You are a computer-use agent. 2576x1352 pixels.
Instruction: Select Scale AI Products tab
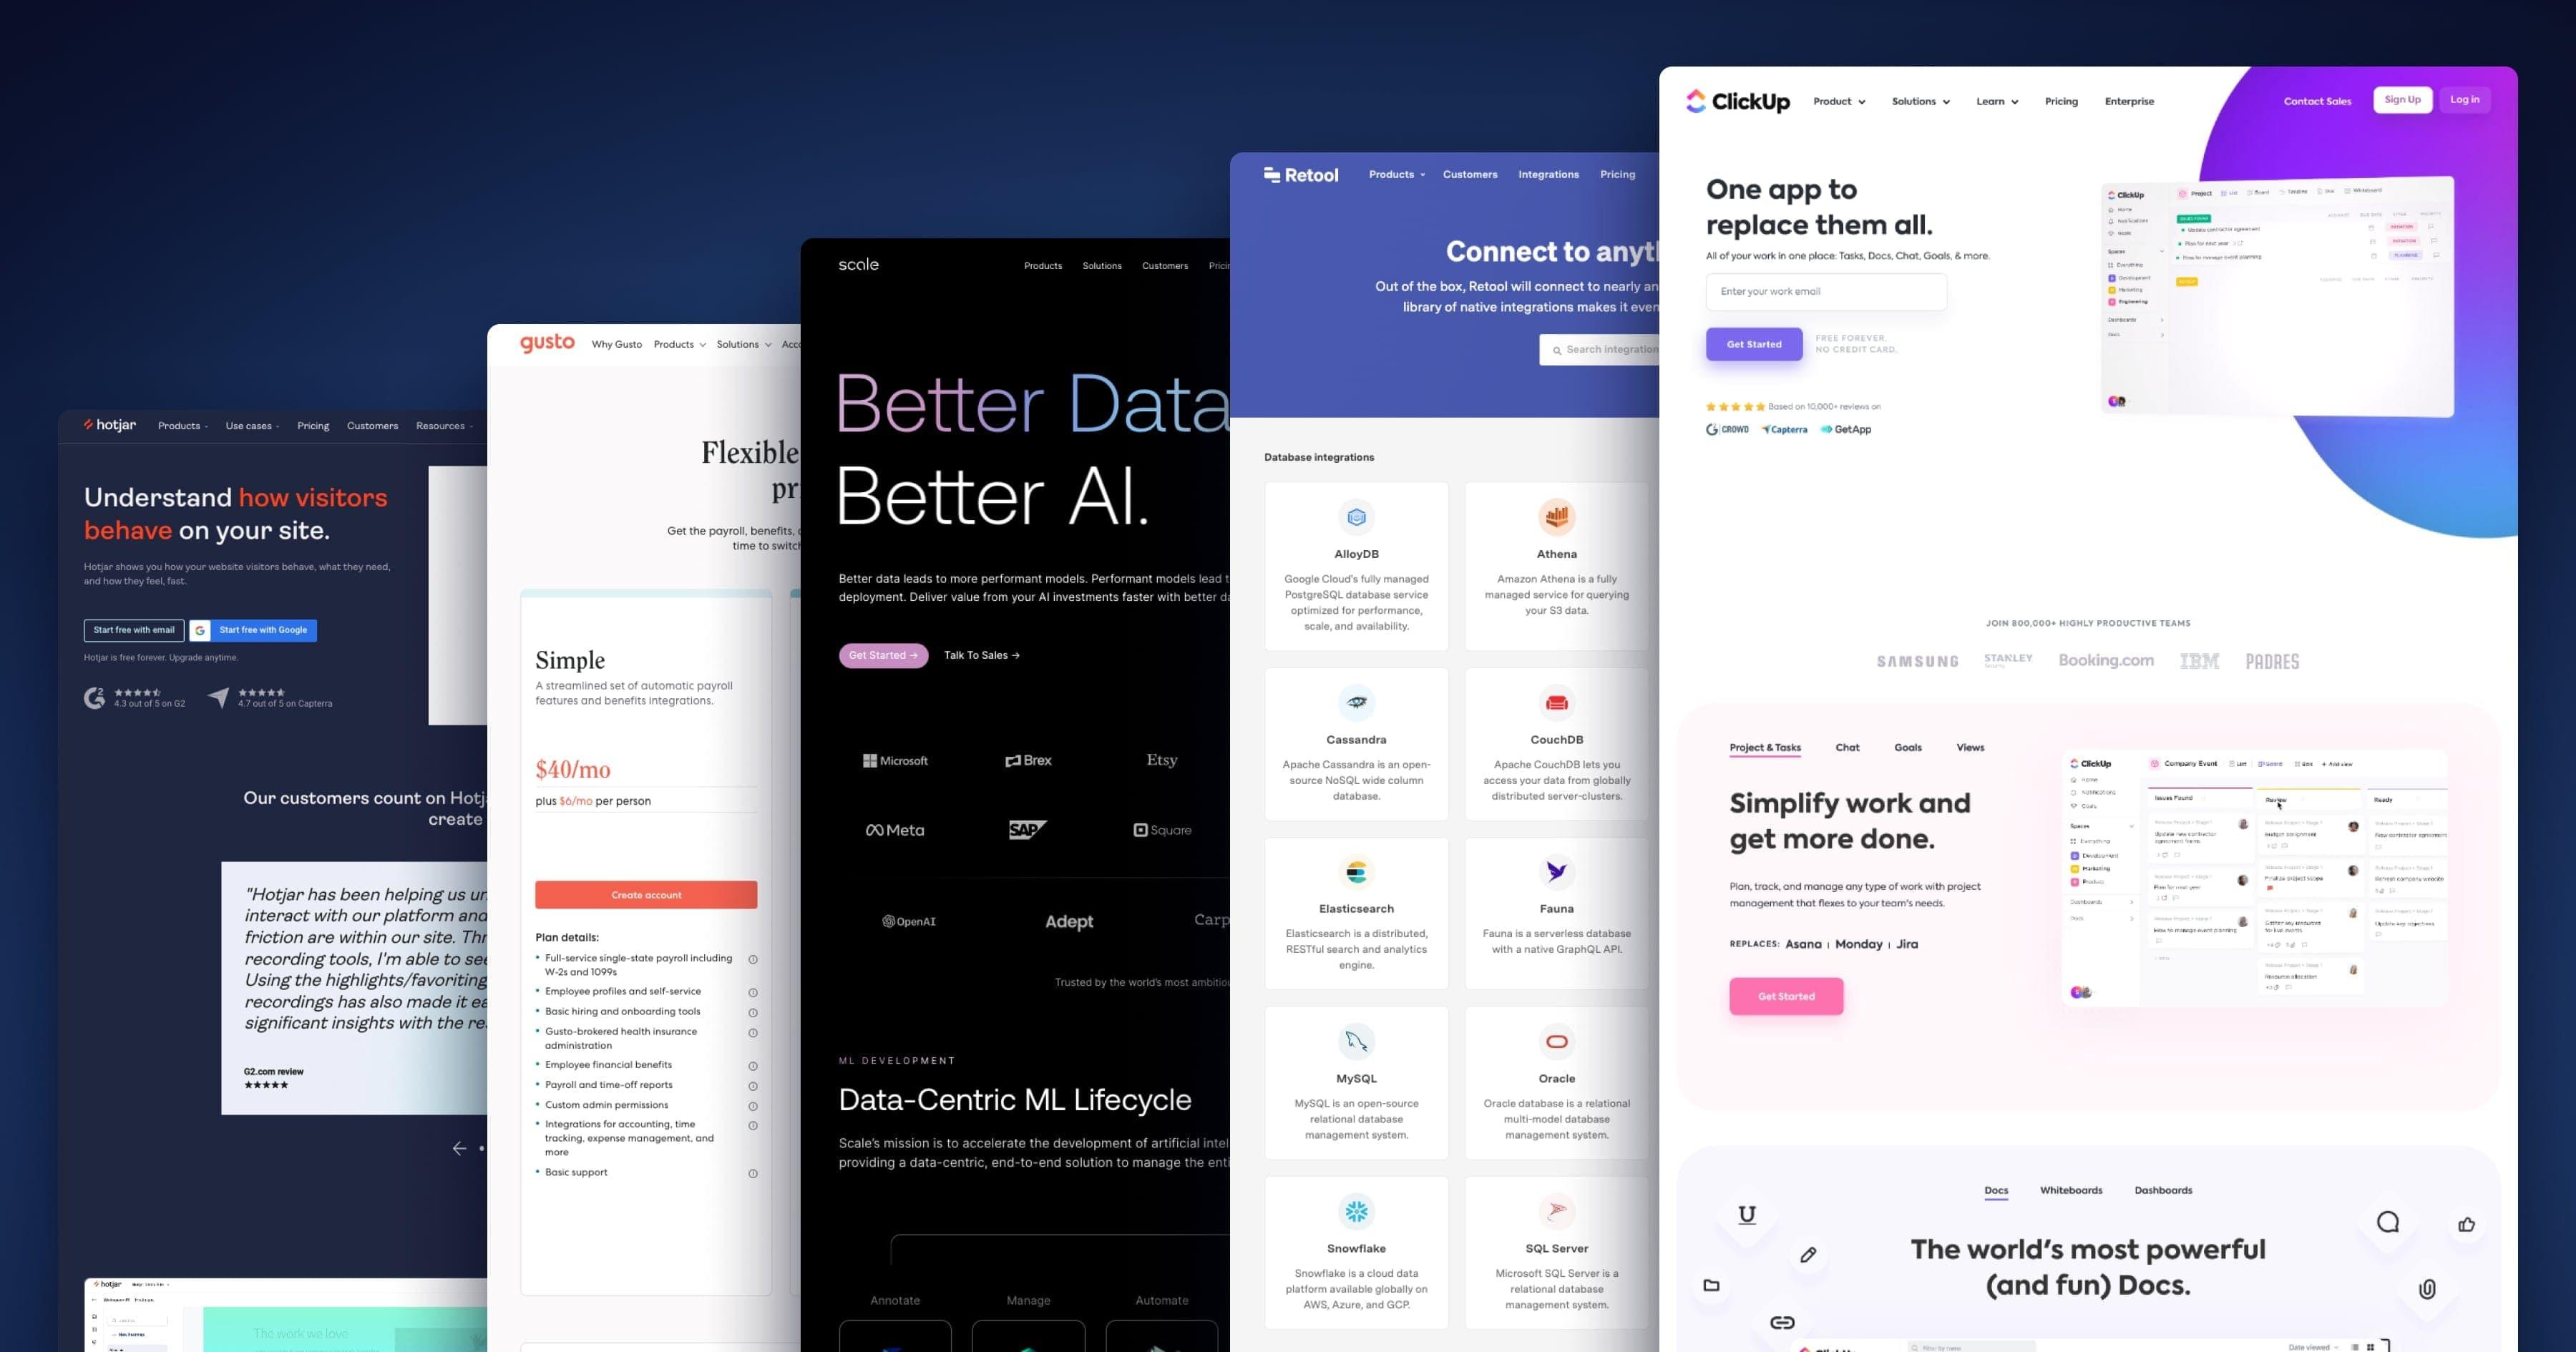[1041, 265]
